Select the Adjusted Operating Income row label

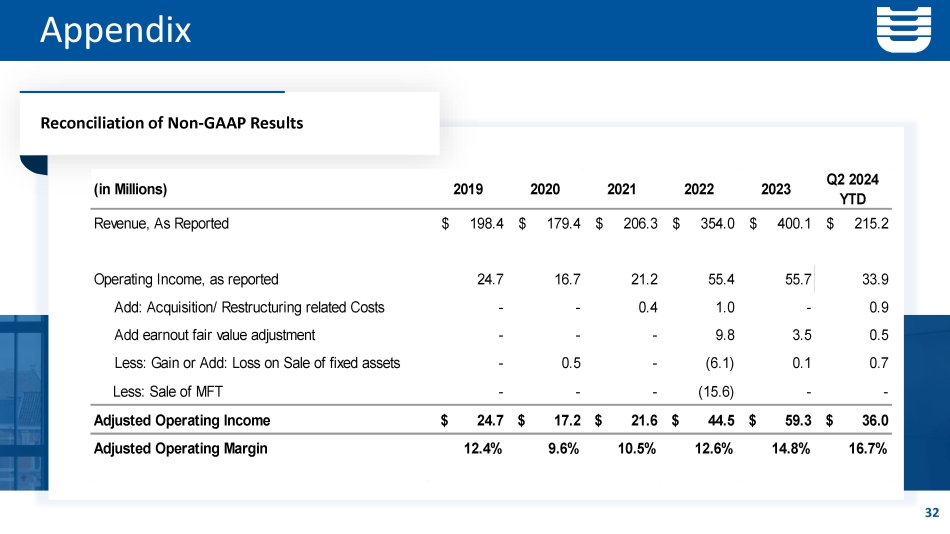point(181,420)
